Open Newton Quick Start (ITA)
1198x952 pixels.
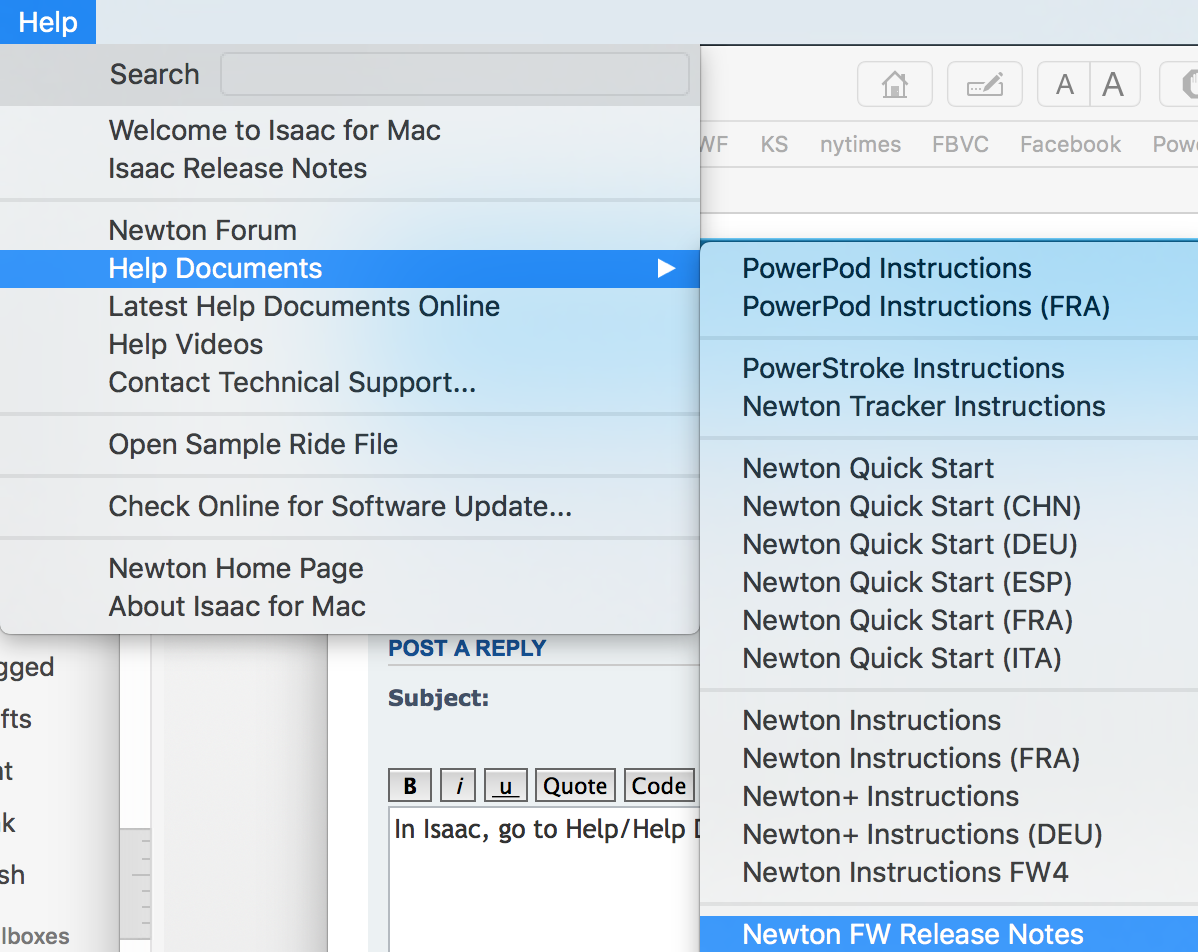coord(949,659)
